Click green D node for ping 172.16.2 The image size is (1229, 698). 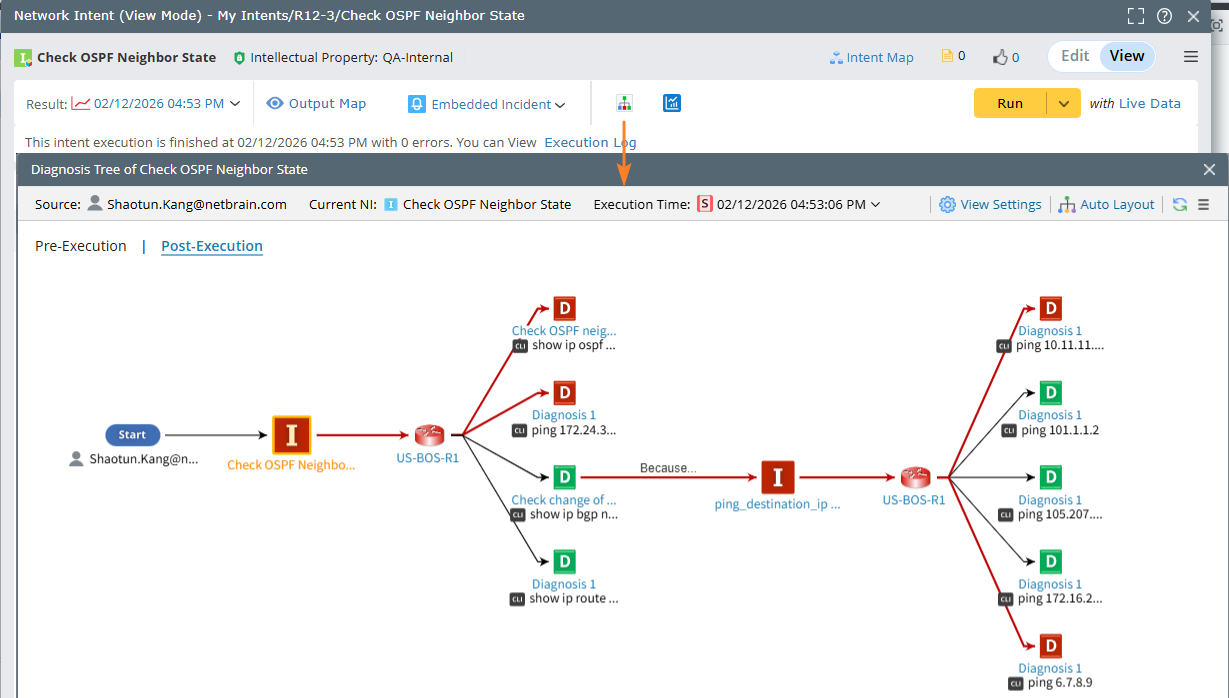click(x=1050, y=561)
